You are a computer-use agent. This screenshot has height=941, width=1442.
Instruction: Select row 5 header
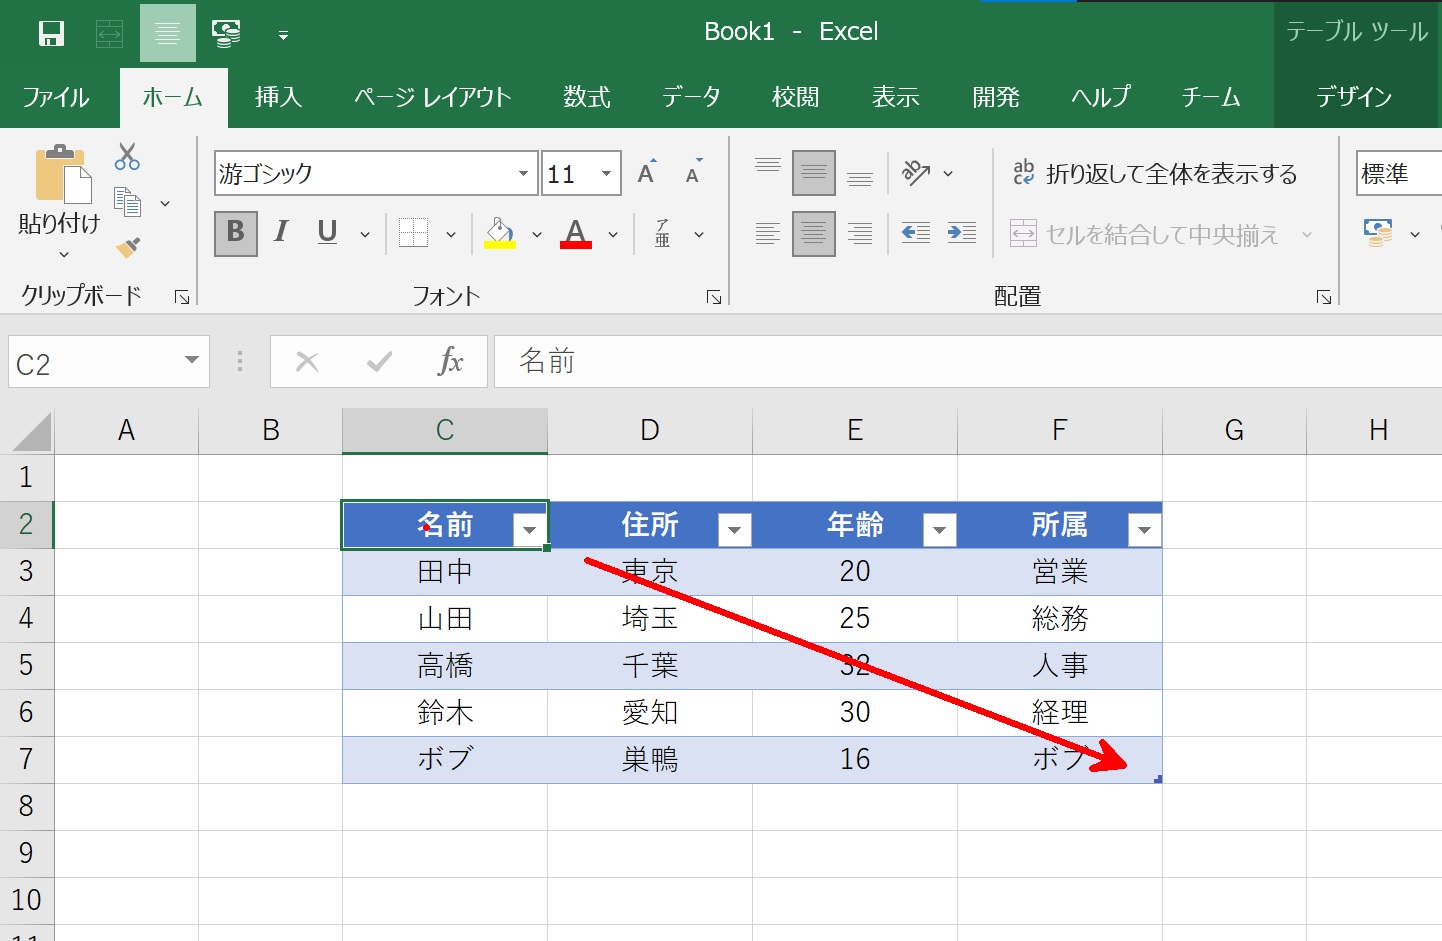[27, 666]
